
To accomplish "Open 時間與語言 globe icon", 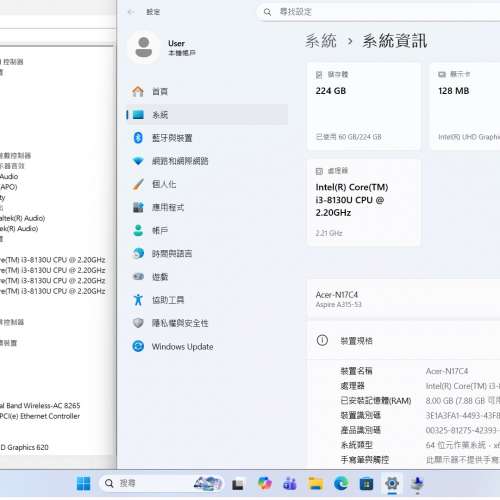I will click(138, 253).
